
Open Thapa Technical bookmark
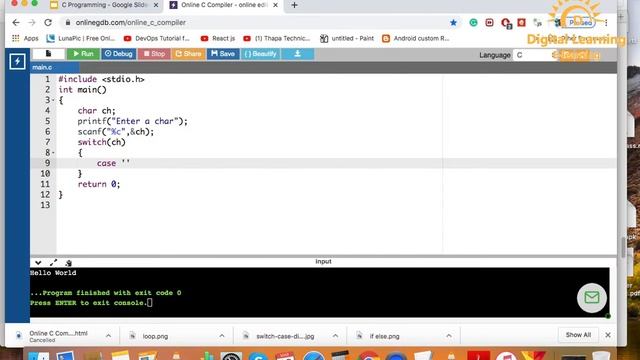tap(277, 38)
